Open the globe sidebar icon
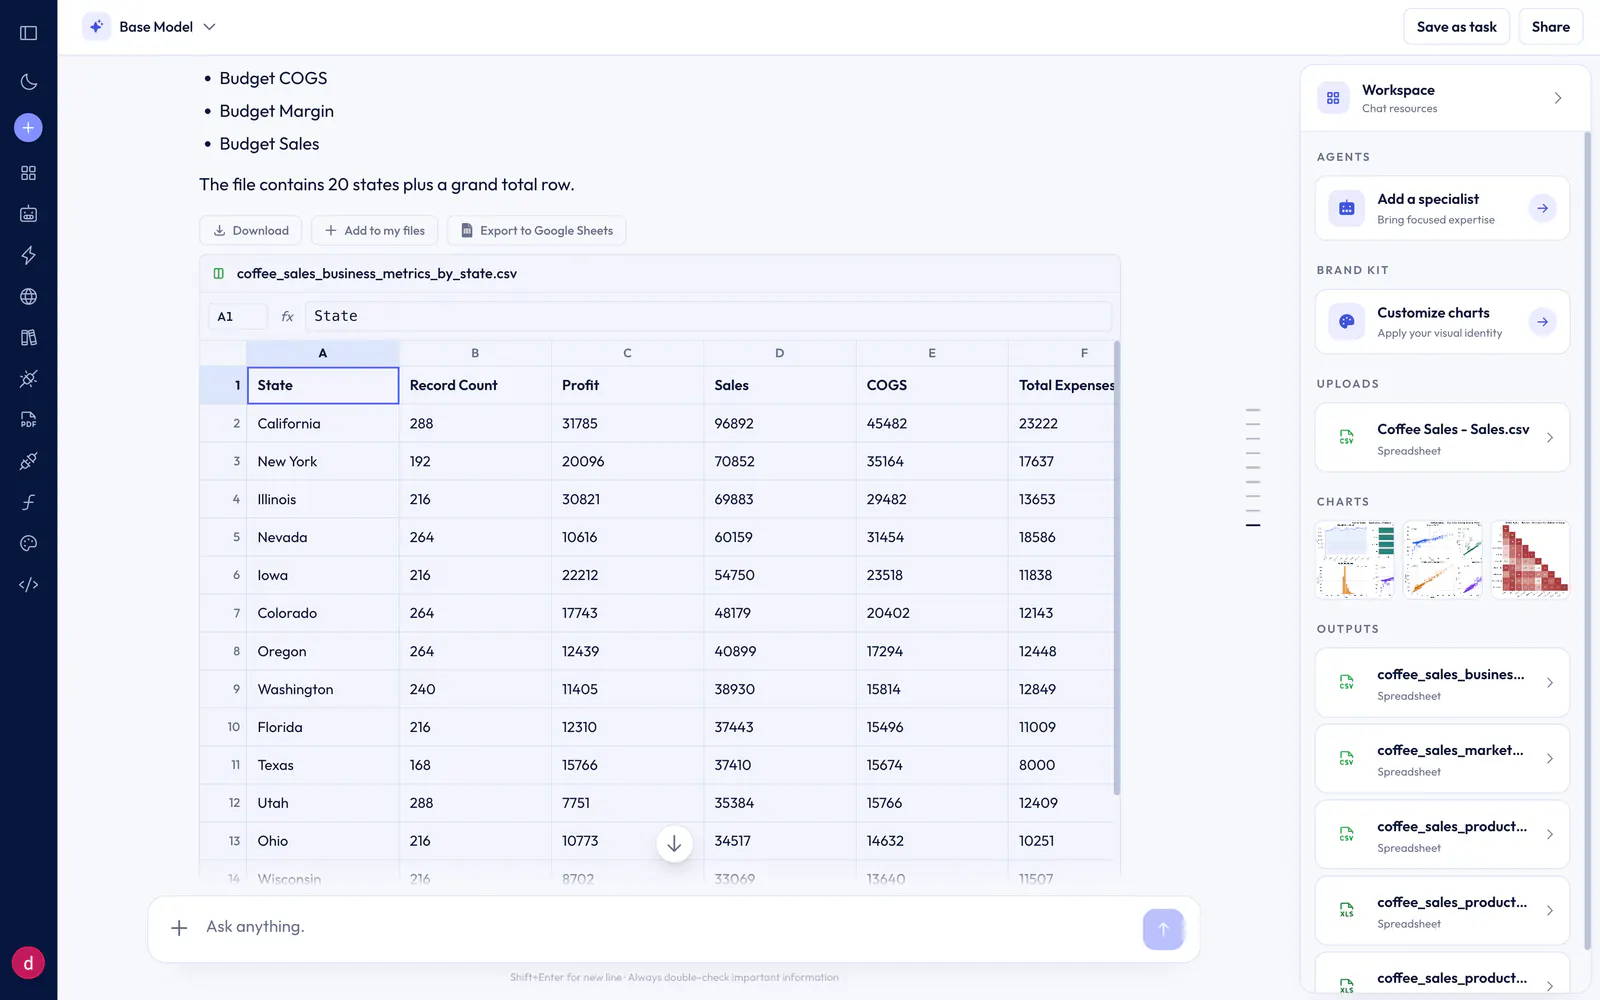This screenshot has width=1600, height=1000. point(28,296)
